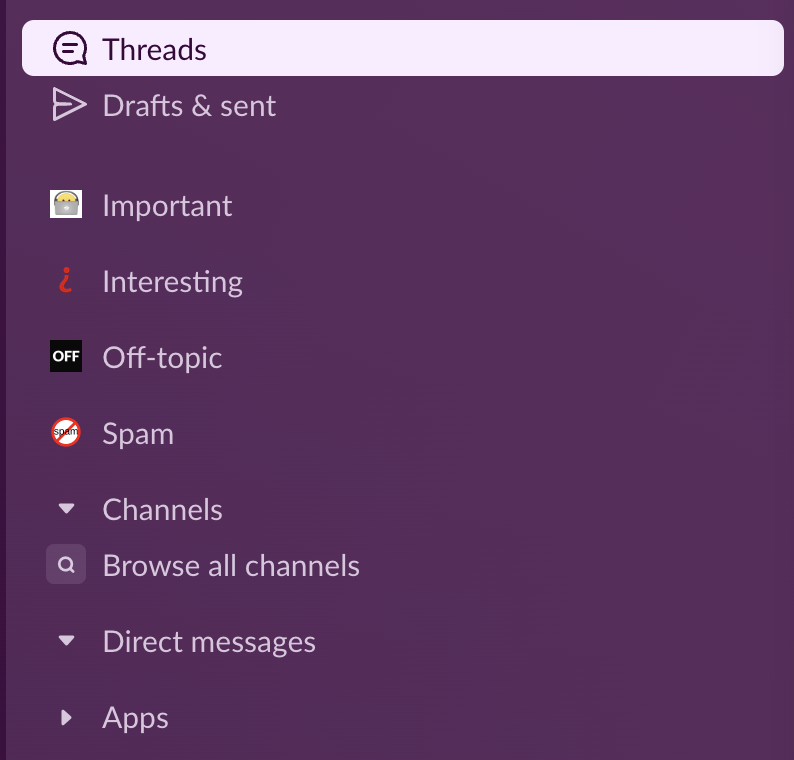Click the Threads speech bubble icon
Image resolution: width=794 pixels, height=760 pixels.
coord(70,49)
